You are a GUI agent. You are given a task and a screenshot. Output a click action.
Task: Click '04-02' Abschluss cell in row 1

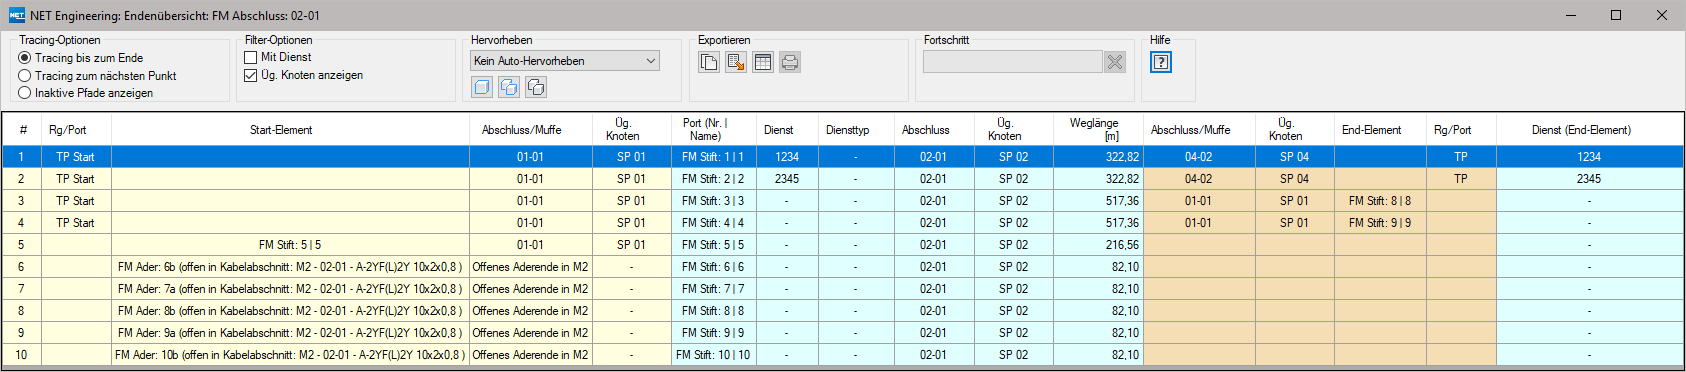click(1199, 157)
